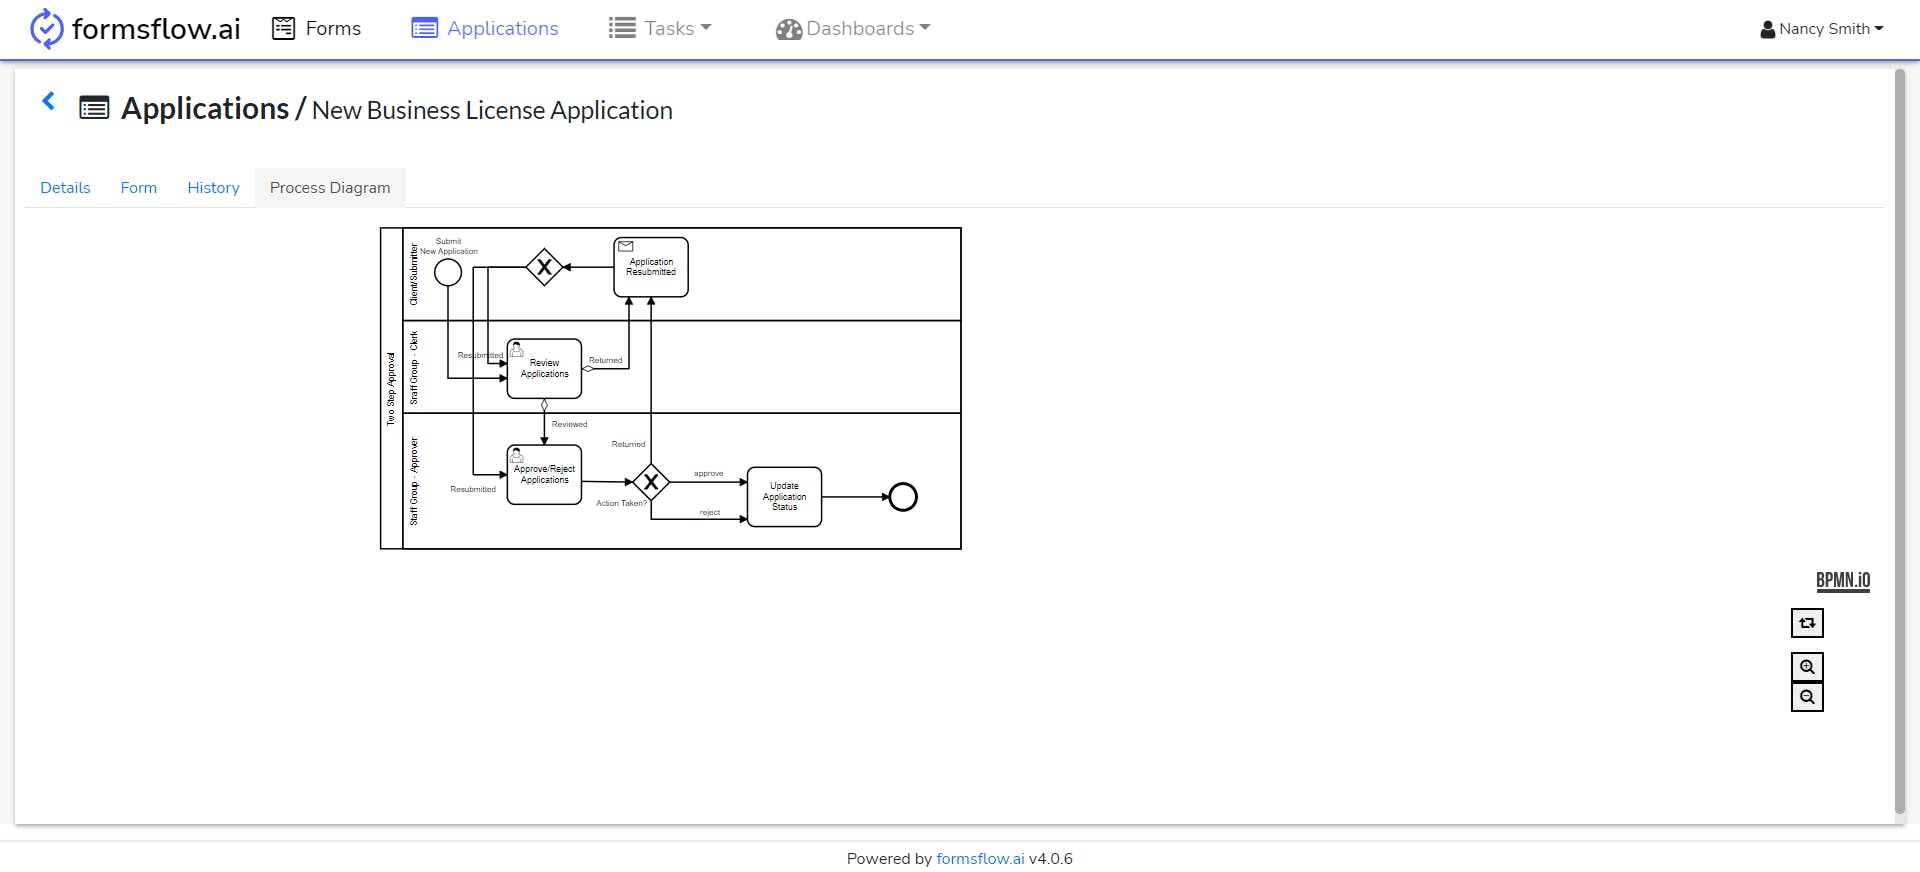Select the Review Applications task box
Screen dimensions: 1920x872
point(544,369)
